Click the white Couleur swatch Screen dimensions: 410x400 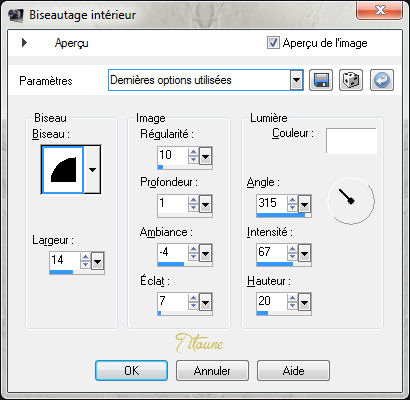351,141
